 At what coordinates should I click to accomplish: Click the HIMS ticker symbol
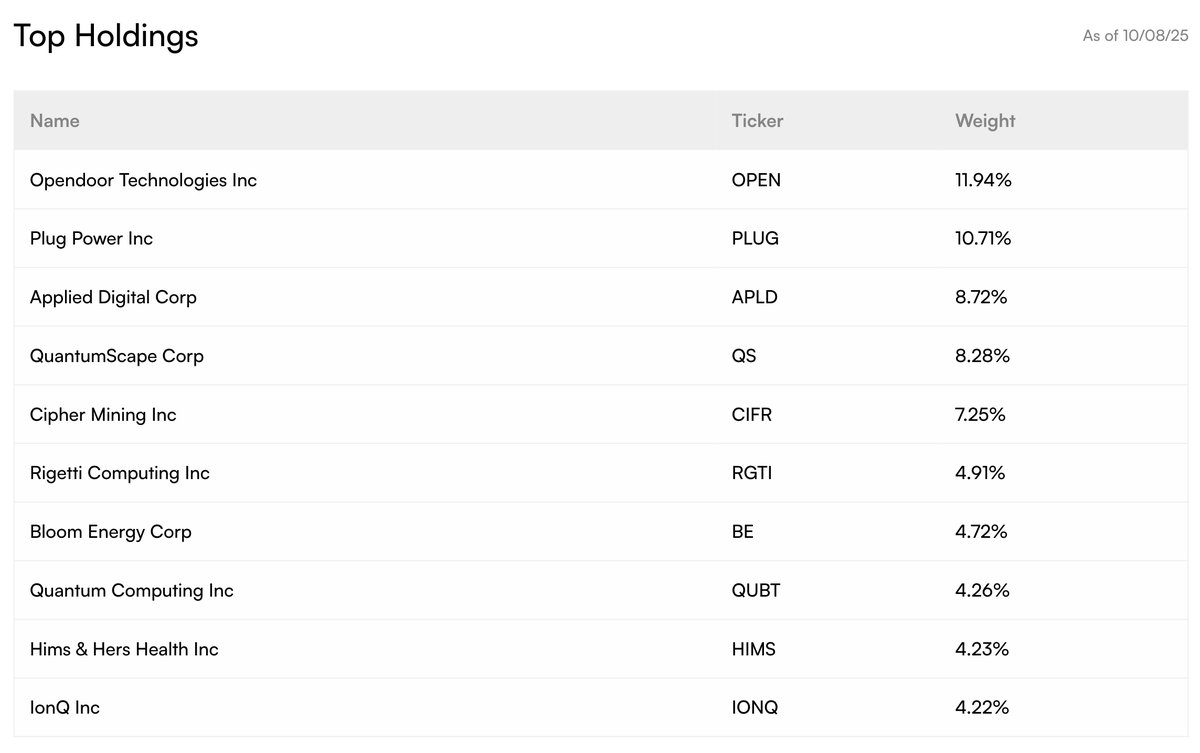coord(754,649)
